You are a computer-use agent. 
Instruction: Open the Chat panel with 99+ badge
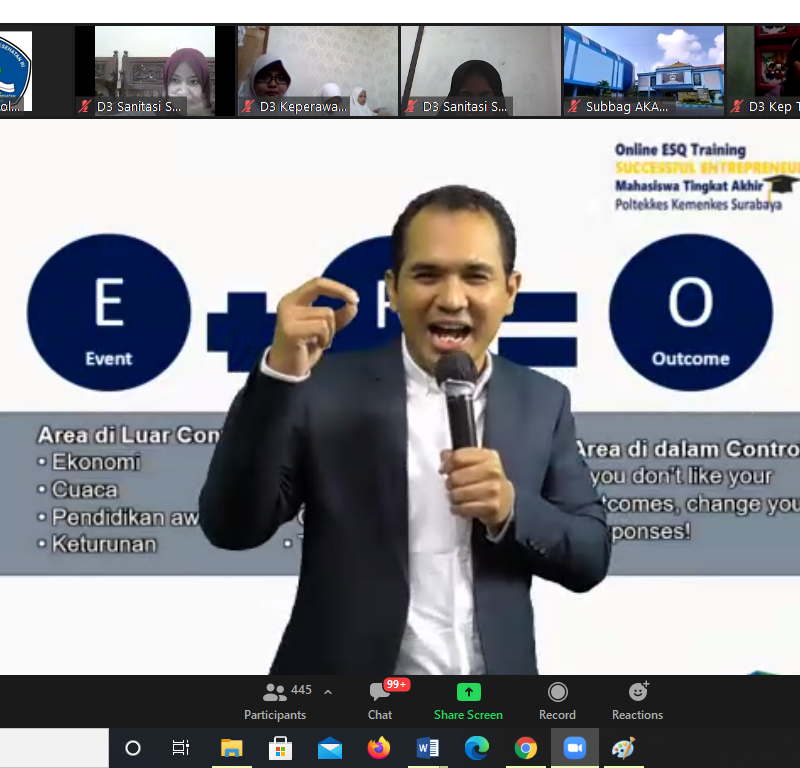pos(380,701)
